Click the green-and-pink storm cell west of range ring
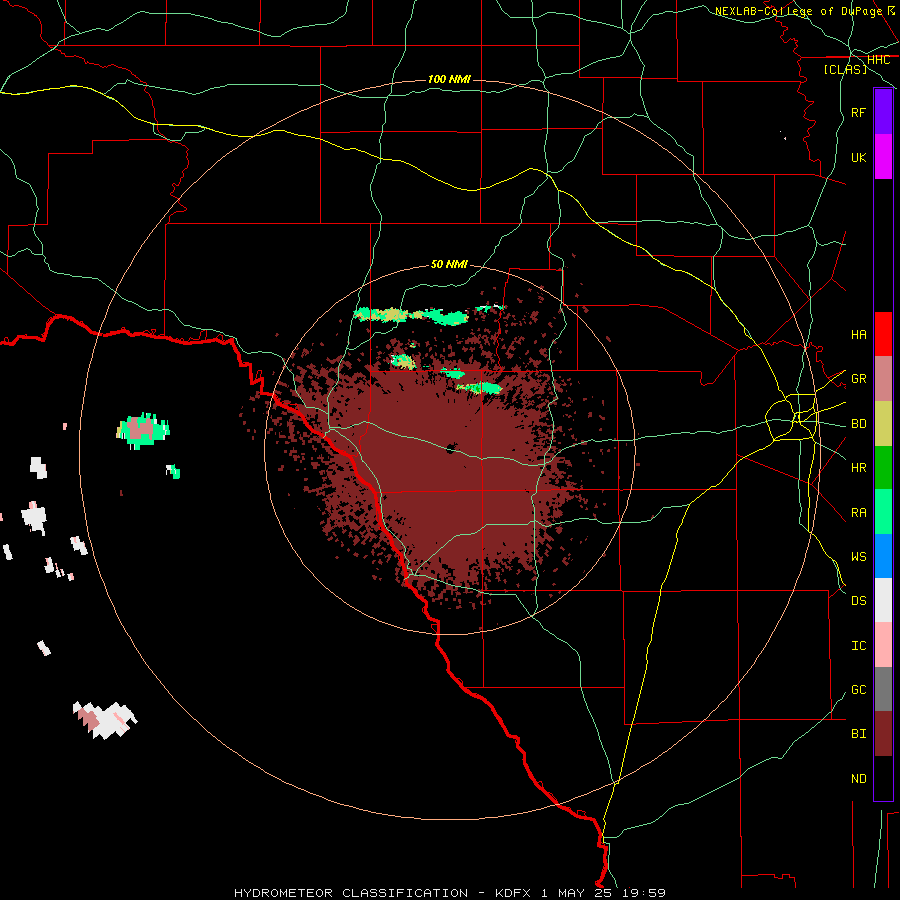This screenshot has height=900, width=900. coord(143,430)
